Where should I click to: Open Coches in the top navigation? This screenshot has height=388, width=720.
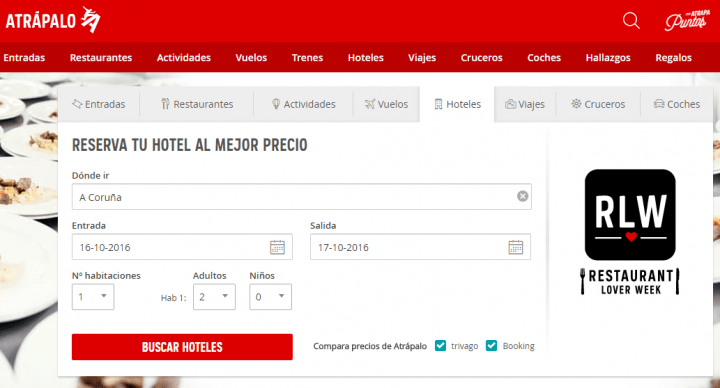coord(544,58)
